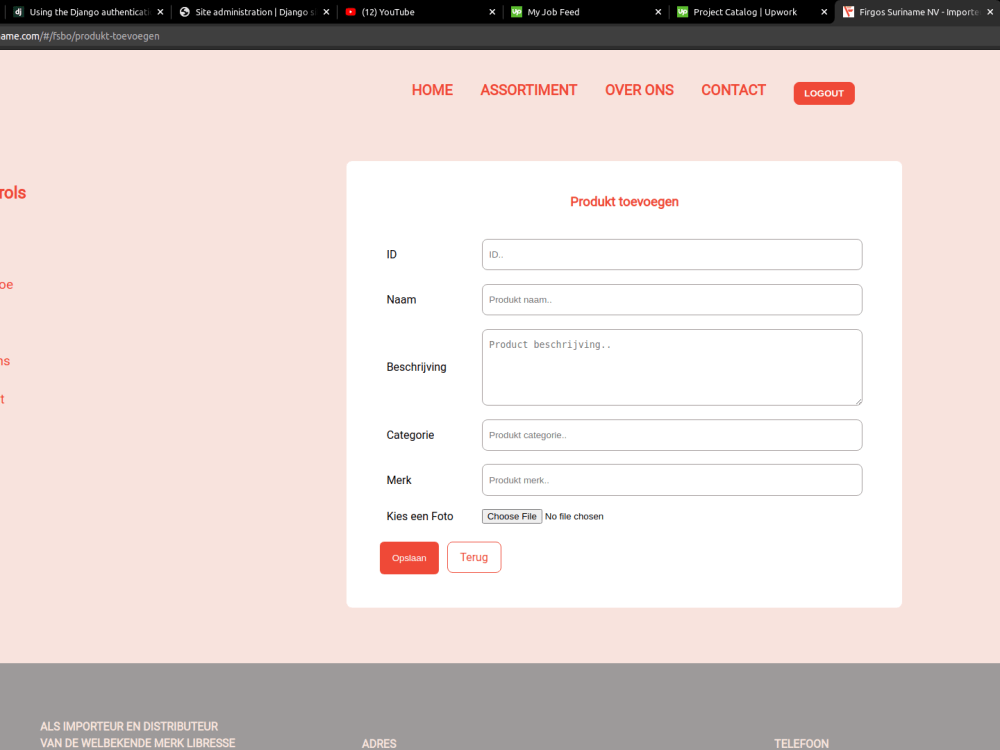Click inside the Product beschrijving textarea
Viewport: 1000px width, 750px height.
pos(672,367)
